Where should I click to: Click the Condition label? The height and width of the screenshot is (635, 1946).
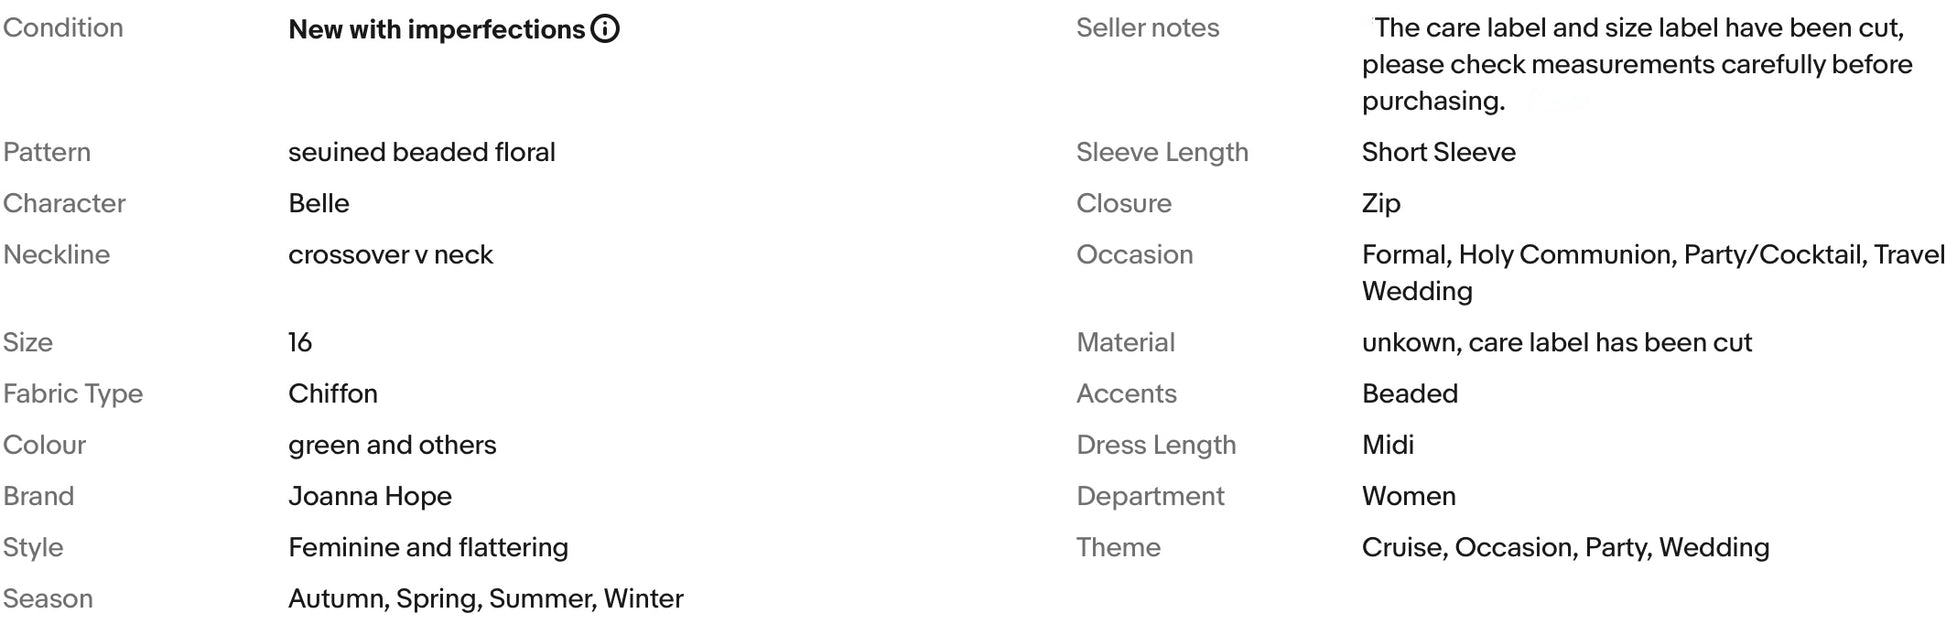click(x=63, y=28)
